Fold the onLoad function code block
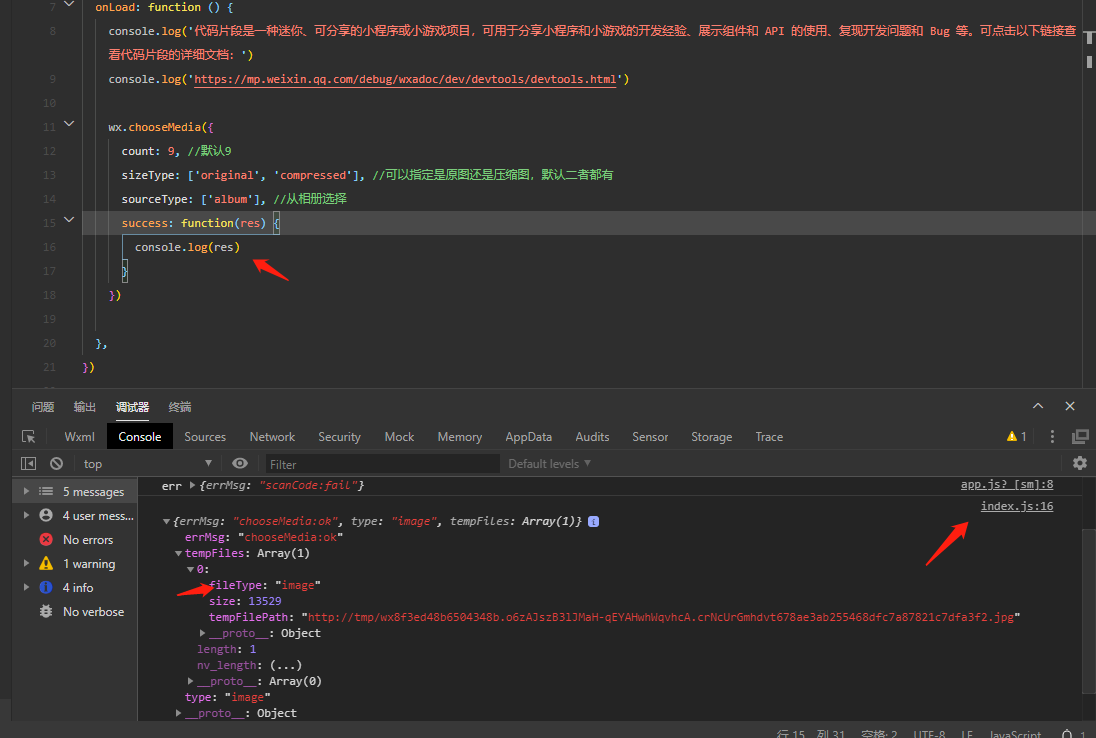The image size is (1096, 738). [68, 5]
